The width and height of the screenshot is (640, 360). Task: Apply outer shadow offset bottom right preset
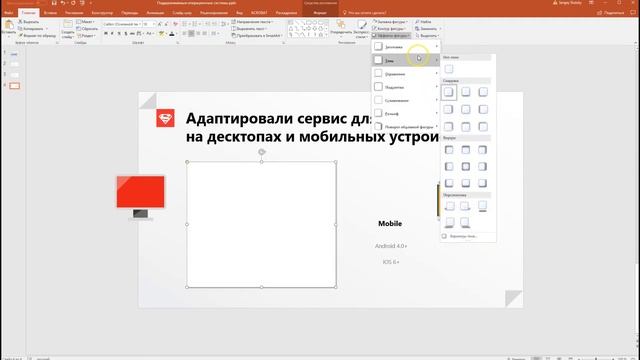click(x=449, y=92)
